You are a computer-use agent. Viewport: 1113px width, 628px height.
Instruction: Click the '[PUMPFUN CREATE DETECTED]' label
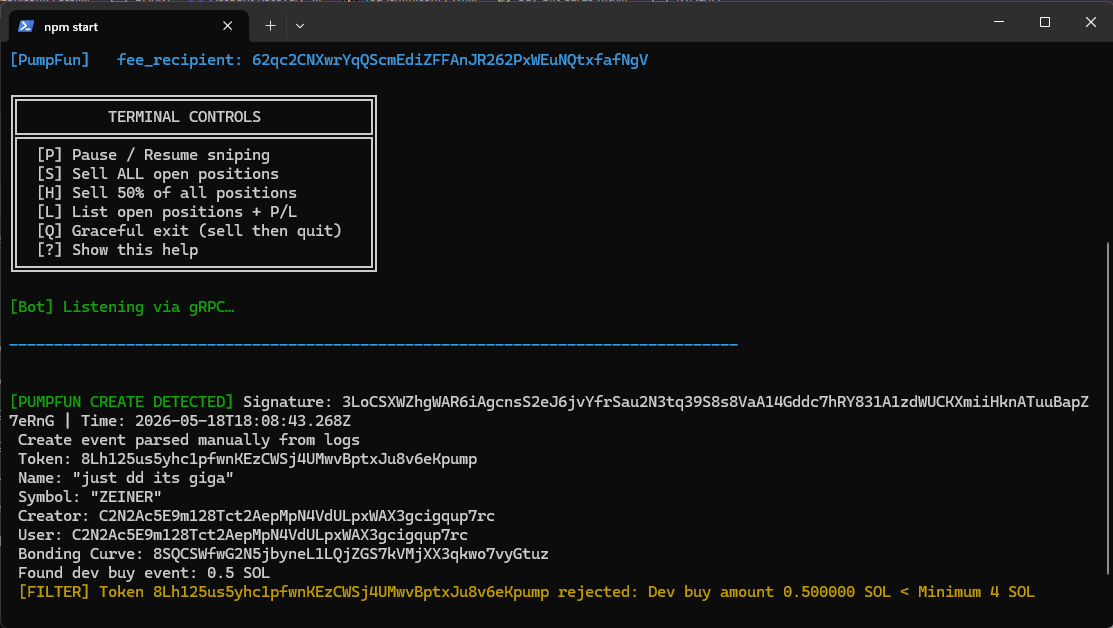click(x=121, y=402)
